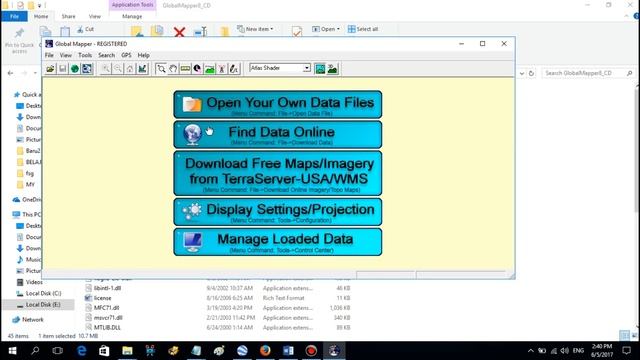Open File Explorer from the taskbar

point(127,351)
